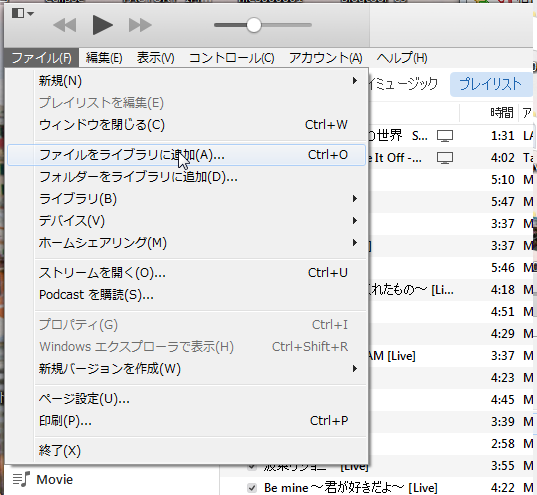Screen dimensions: 537x495
Task: Expand 新規バージョンを作成(W) submenu
Action: (186, 369)
